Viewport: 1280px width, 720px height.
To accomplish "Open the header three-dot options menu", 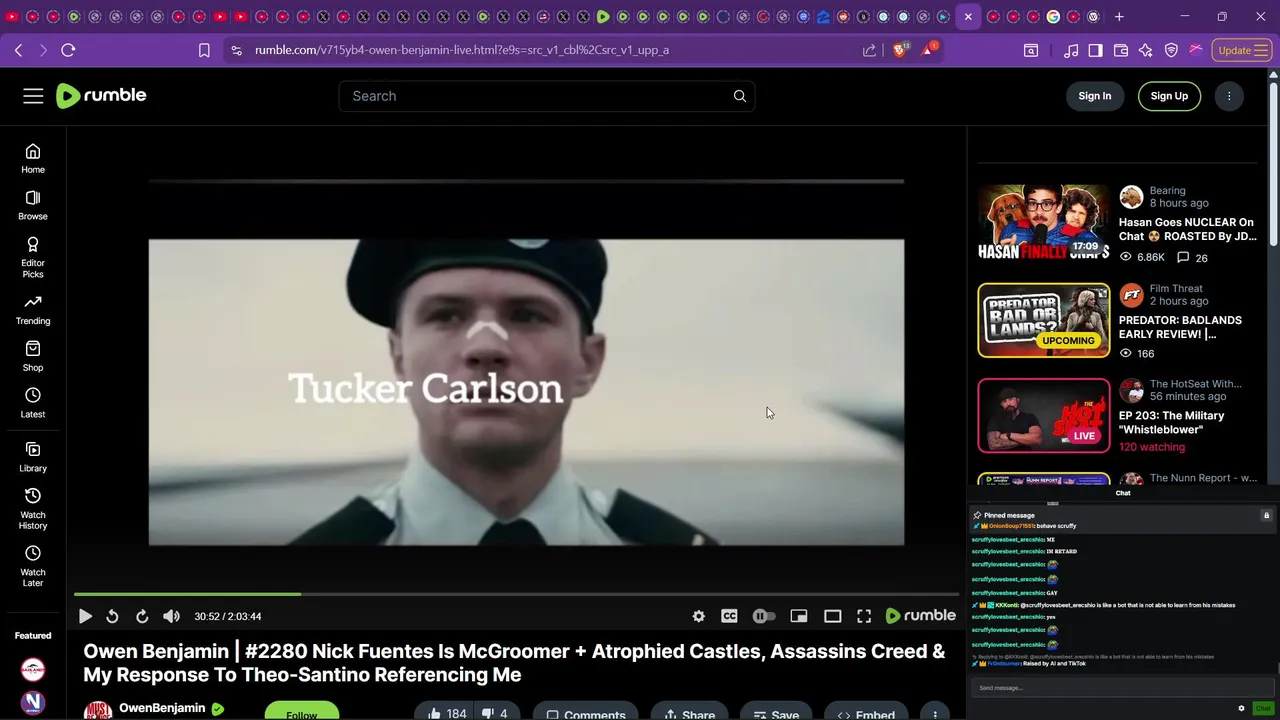I will point(1229,96).
